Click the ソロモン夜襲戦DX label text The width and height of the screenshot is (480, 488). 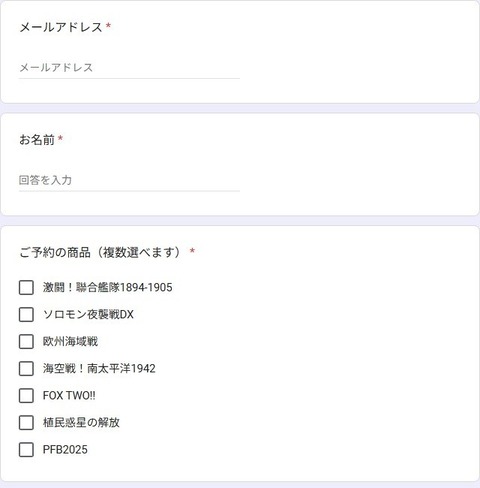click(x=88, y=314)
